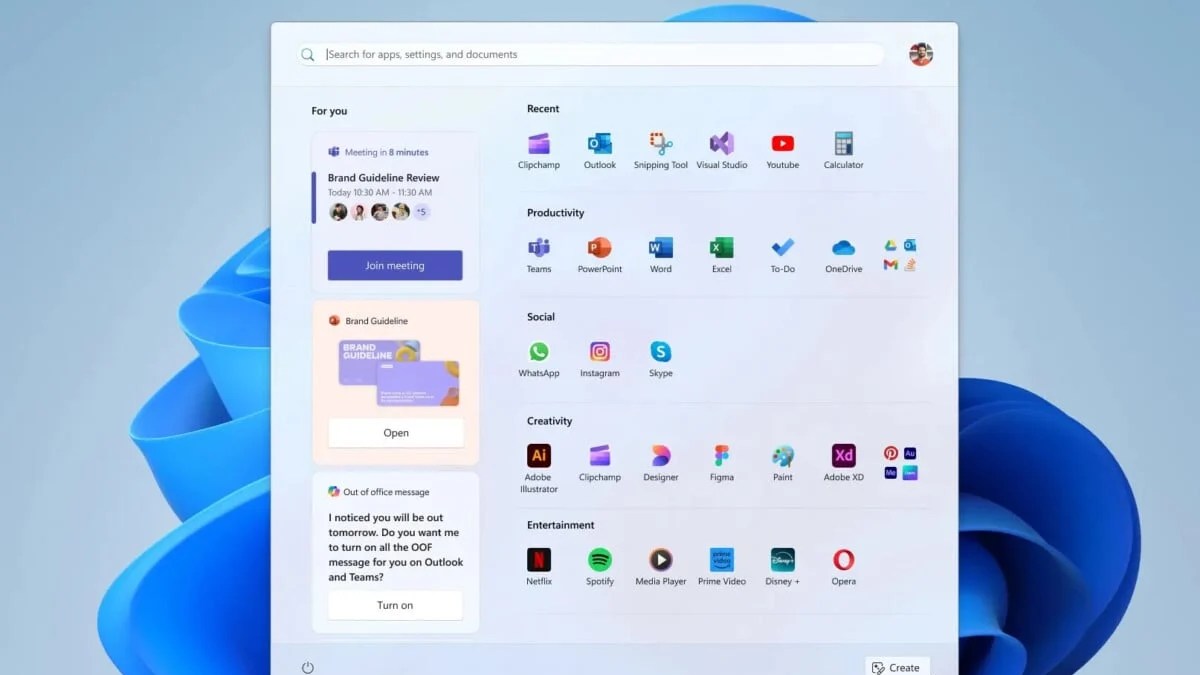Click the "Creativity" section heading
The width and height of the screenshot is (1200, 675).
tap(550, 421)
